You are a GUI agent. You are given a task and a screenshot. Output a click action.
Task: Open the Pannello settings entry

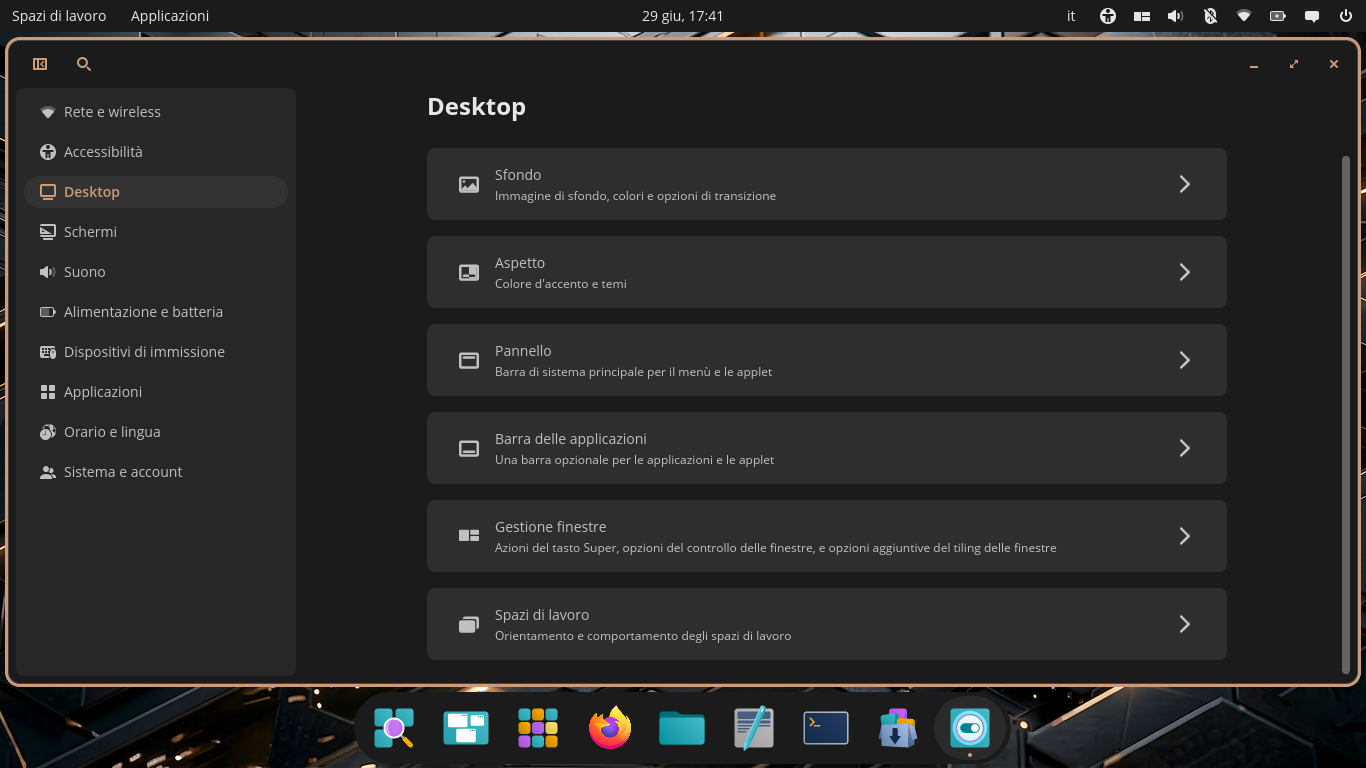click(x=827, y=360)
